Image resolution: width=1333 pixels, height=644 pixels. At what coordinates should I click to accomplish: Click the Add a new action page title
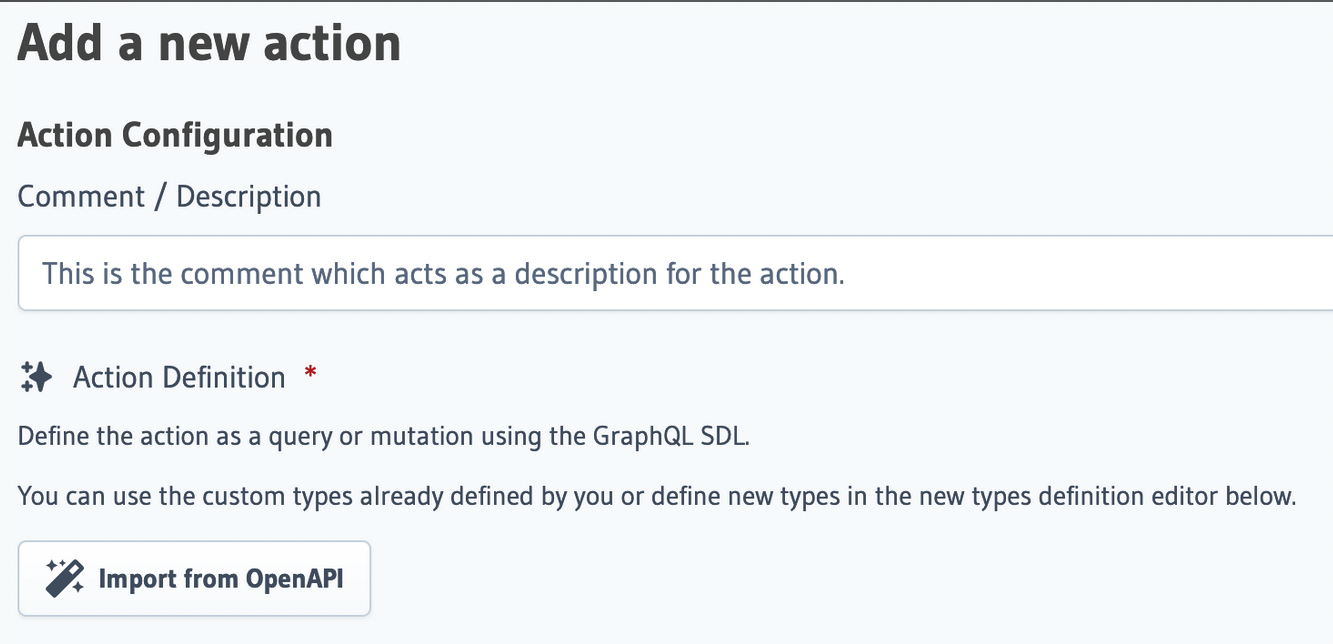pos(208,42)
